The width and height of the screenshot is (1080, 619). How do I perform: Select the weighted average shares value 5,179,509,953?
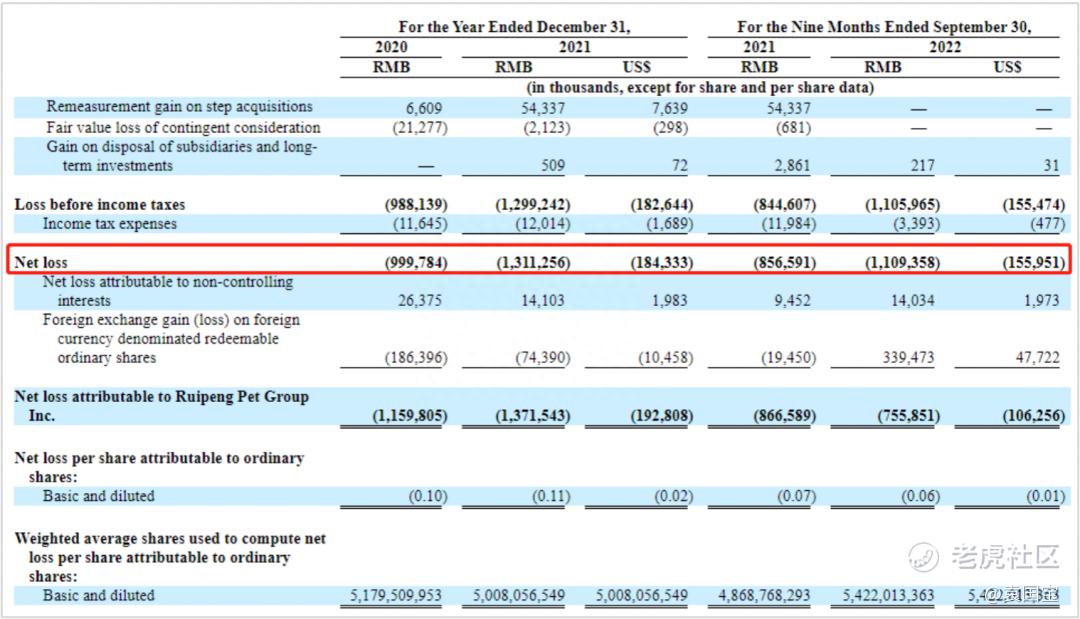[x=395, y=595]
